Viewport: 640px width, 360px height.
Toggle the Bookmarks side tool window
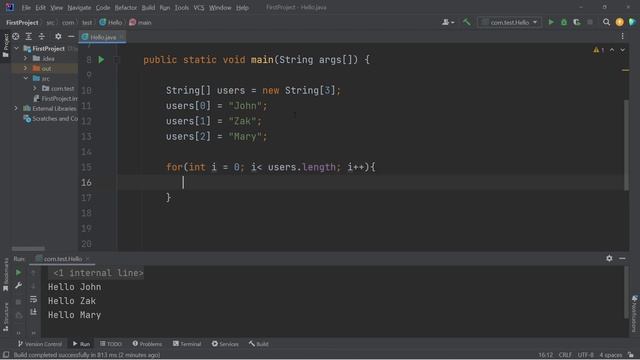pyautogui.click(x=5, y=276)
